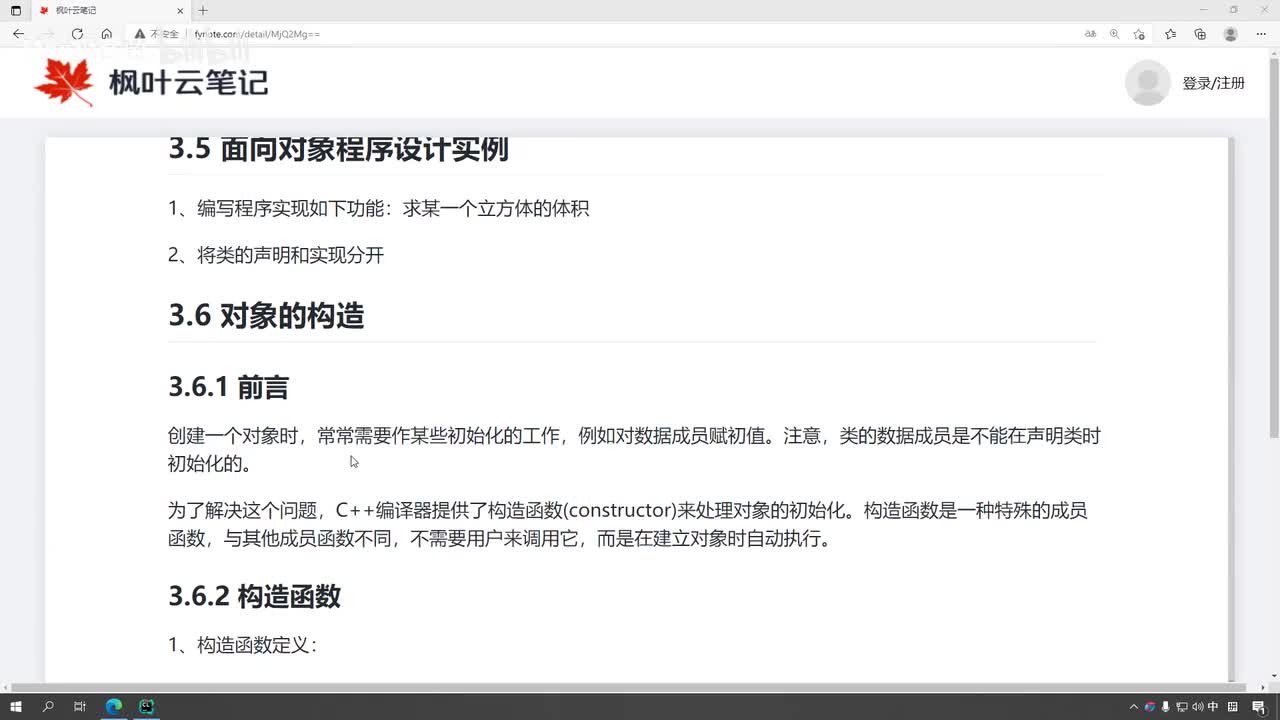The height and width of the screenshot is (720, 1280).
Task: Click Microsoft Edge taskbar icon
Action: [x=114, y=707]
